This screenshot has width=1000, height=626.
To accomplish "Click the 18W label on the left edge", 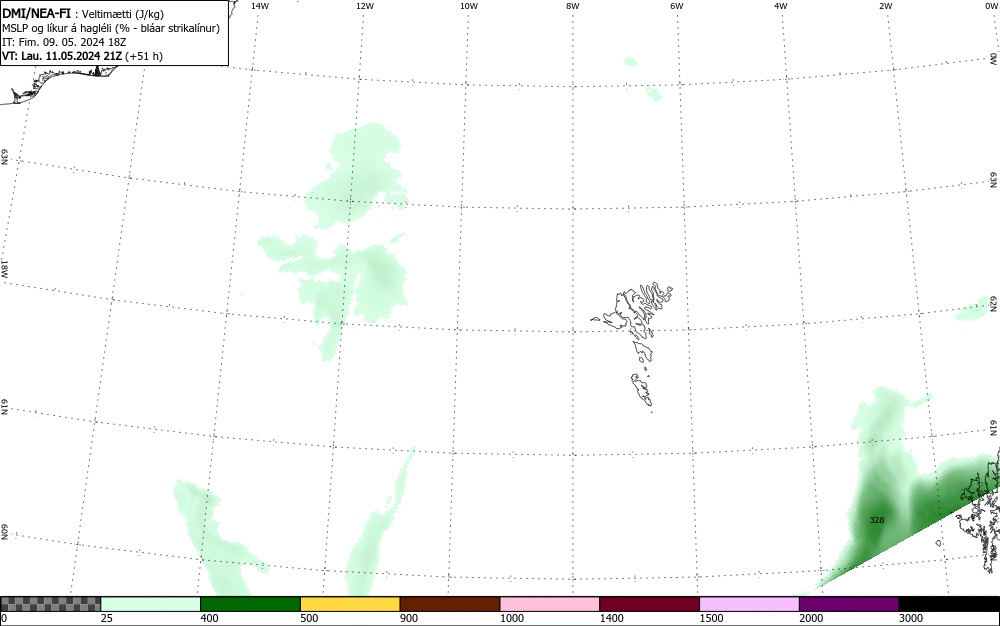I will [x=4, y=268].
